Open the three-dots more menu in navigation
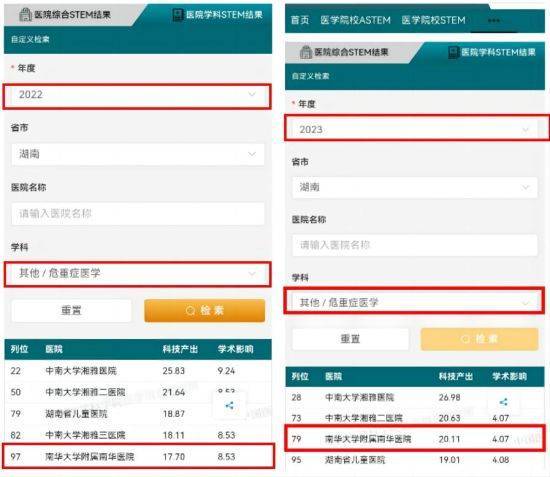This screenshot has height=477, width=550. tap(494, 20)
